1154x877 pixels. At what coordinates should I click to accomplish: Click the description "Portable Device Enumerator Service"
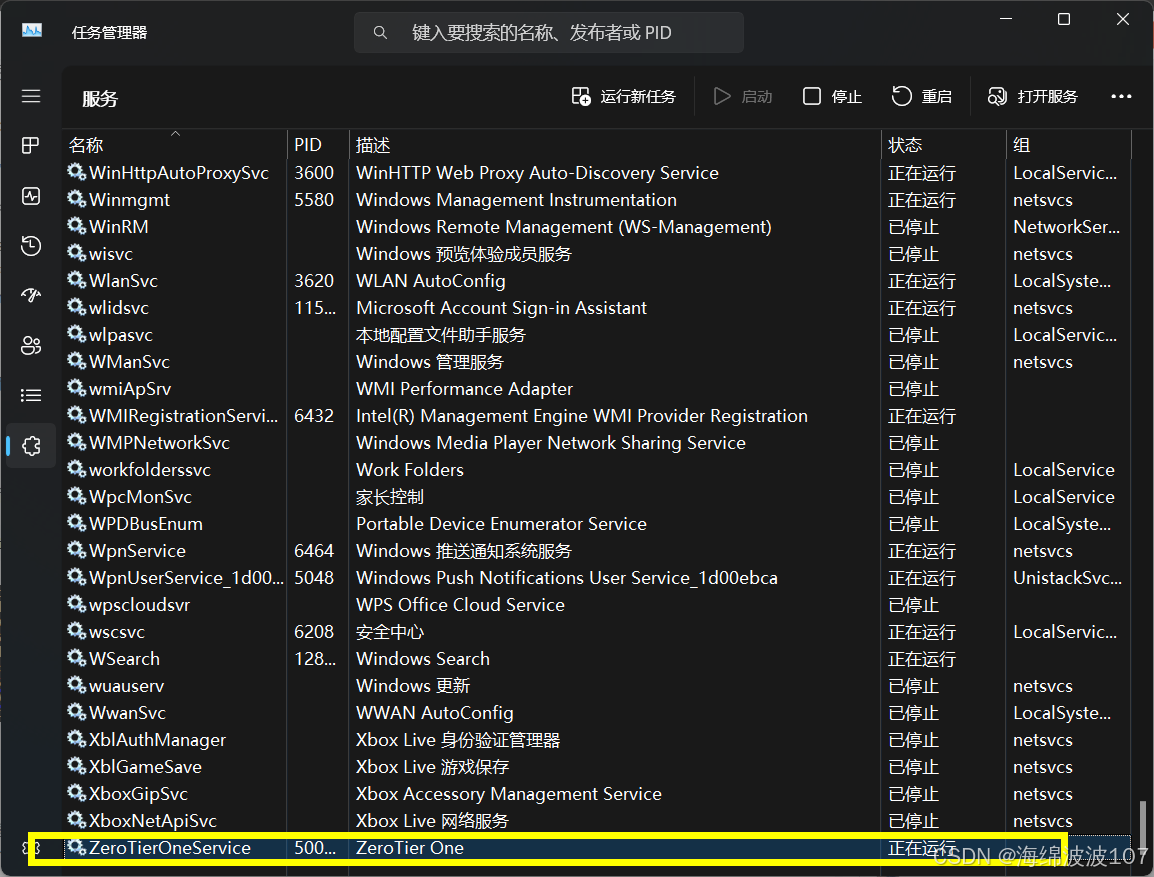[x=501, y=523]
